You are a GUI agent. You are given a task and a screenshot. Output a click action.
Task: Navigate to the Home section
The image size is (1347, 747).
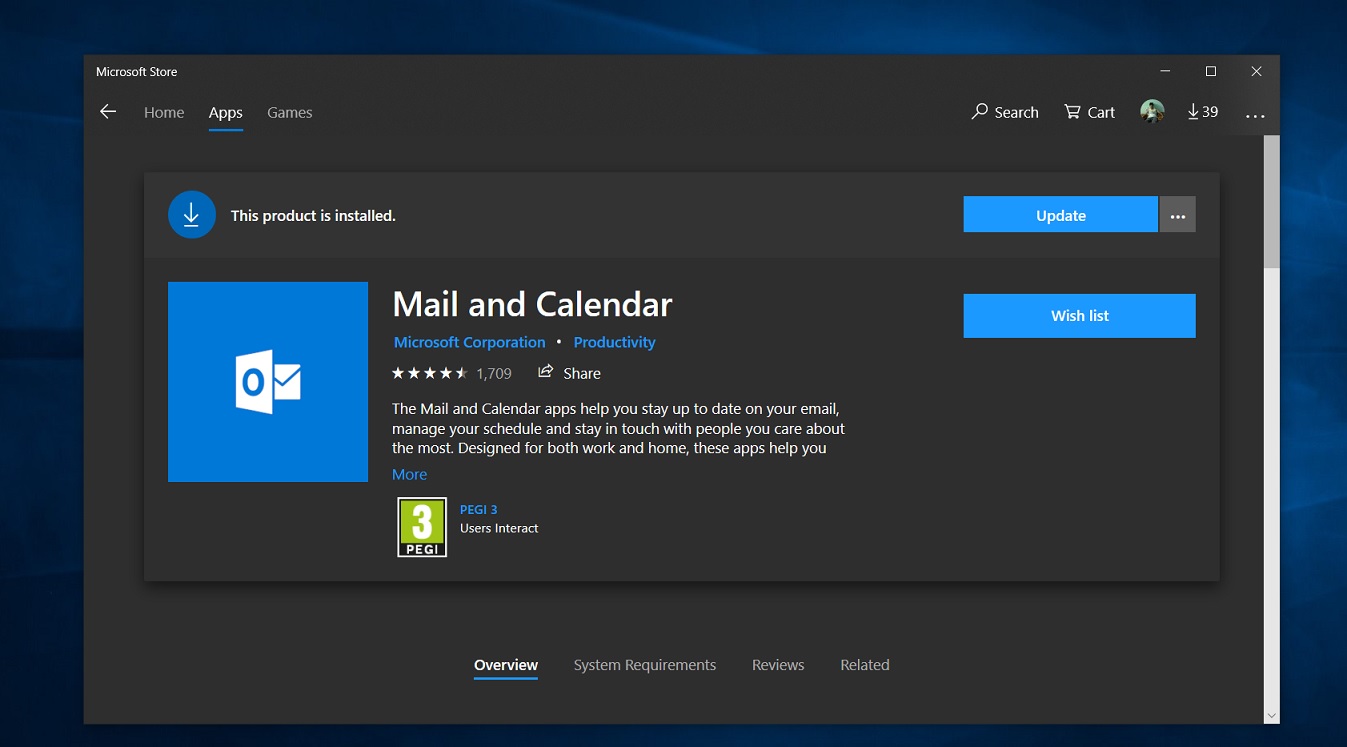(x=163, y=112)
